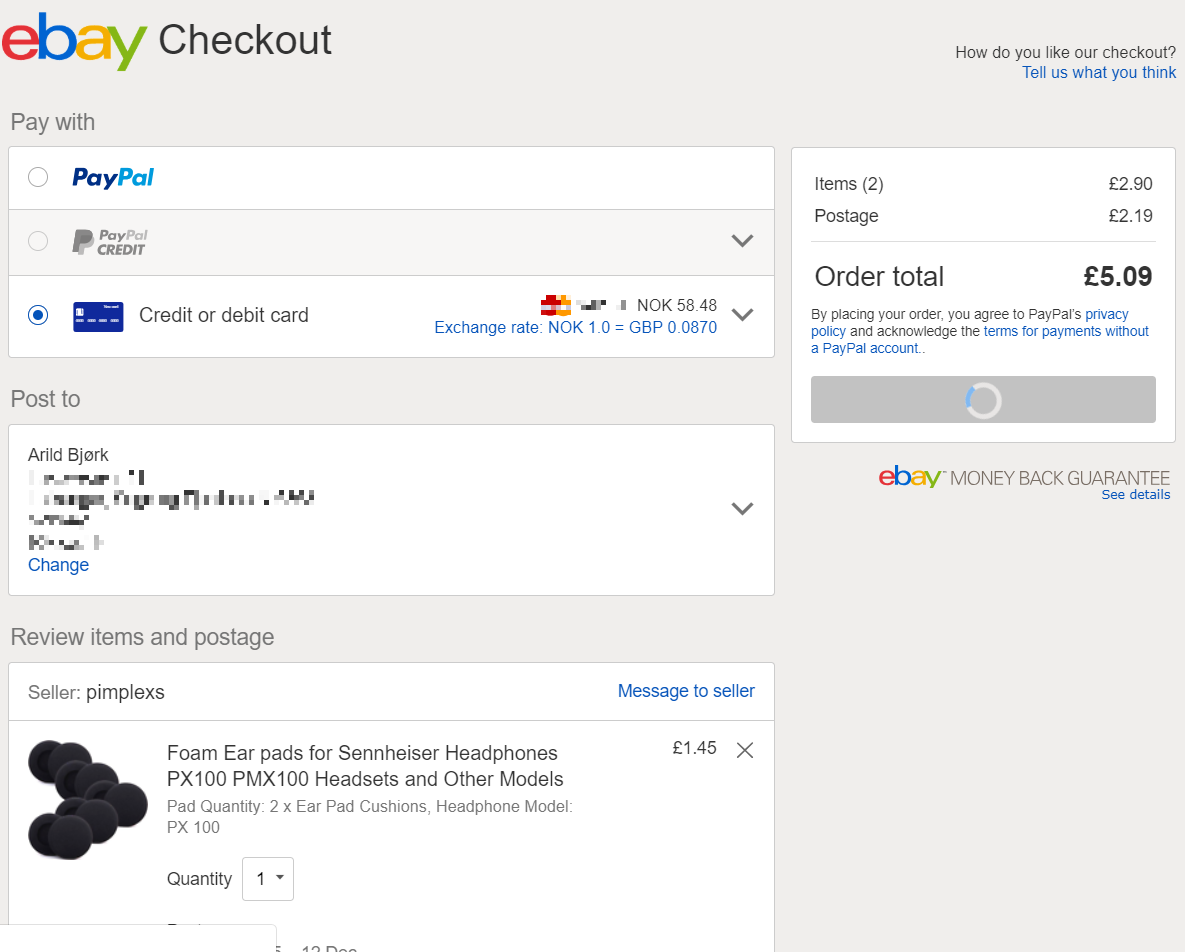Image resolution: width=1185 pixels, height=952 pixels.
Task: Select Credit or debit card radio button
Action: [x=38, y=315]
